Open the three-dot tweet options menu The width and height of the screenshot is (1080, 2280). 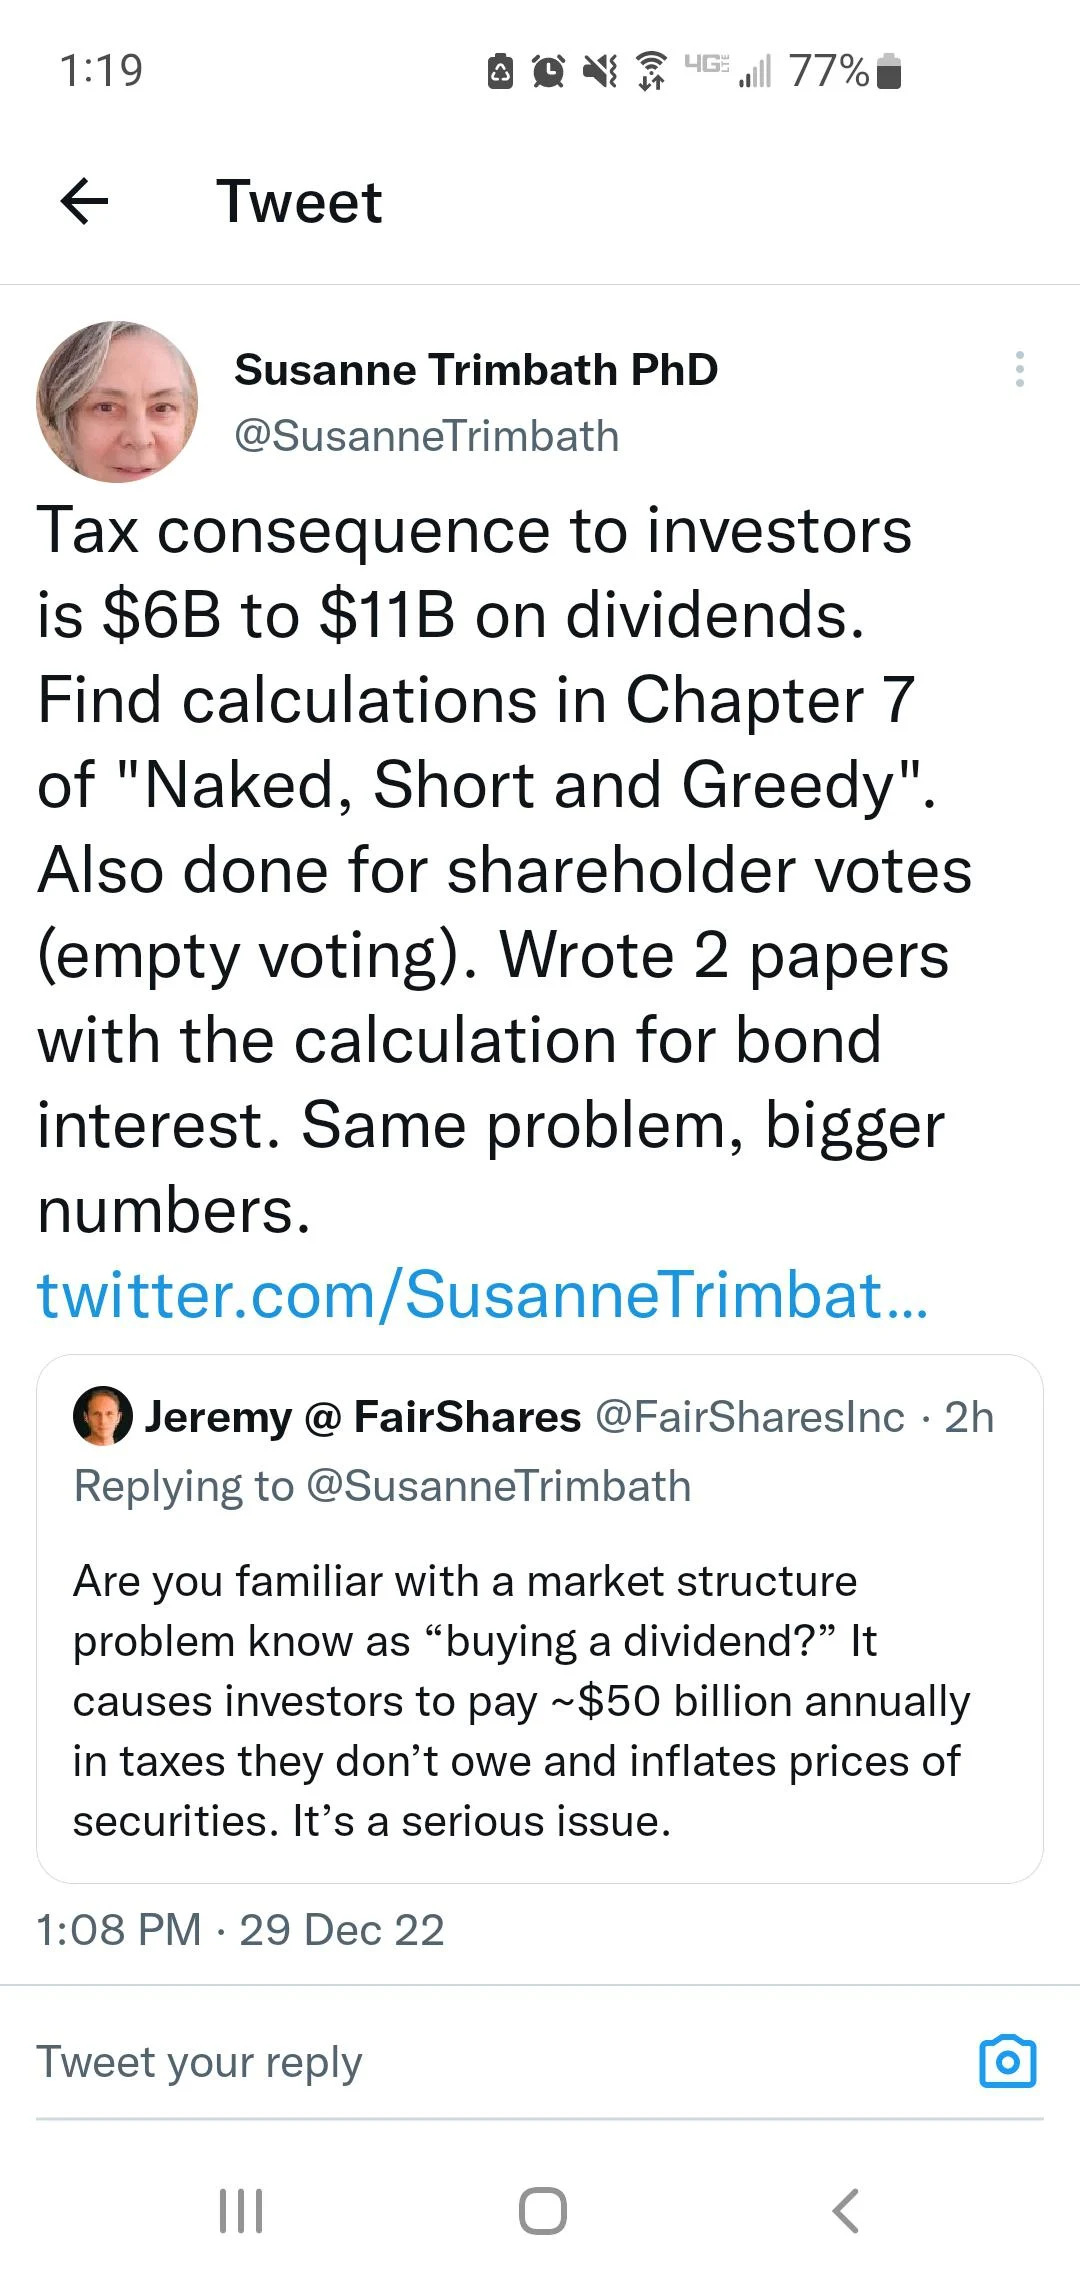pyautogui.click(x=1019, y=369)
